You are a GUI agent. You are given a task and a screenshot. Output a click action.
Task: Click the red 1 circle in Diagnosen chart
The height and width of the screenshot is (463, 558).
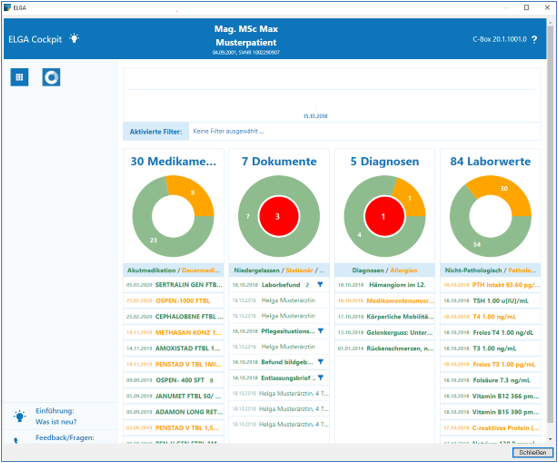pos(384,216)
